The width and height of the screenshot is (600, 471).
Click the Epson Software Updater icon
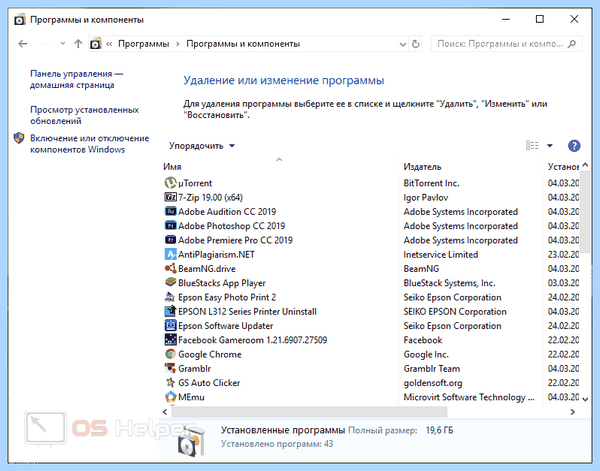coord(170,325)
